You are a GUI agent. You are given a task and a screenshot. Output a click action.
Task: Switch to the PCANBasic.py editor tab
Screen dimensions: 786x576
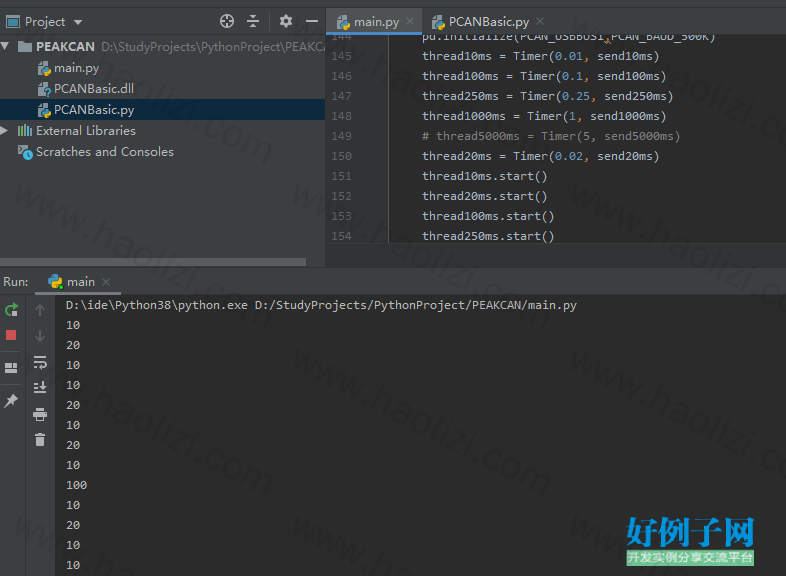pos(488,22)
